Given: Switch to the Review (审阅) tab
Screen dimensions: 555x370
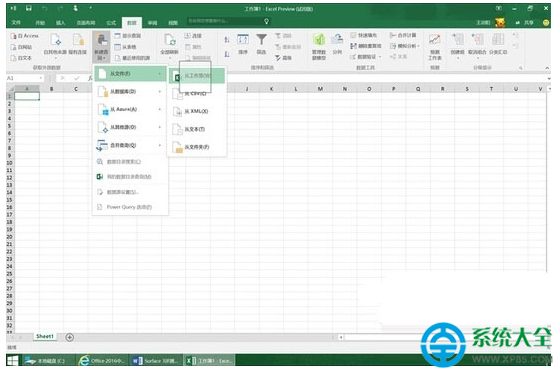Looking at the screenshot, I should (152, 23).
